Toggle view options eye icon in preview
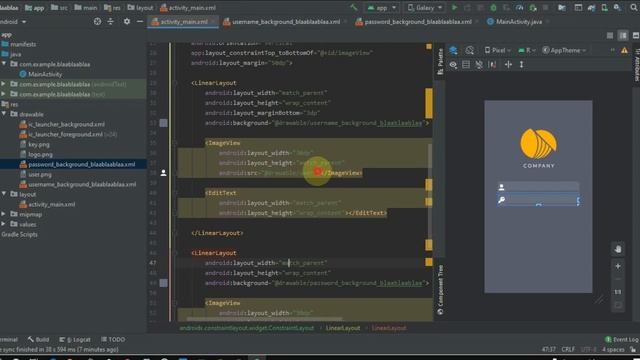Image resolution: width=640 pixels, height=360 pixels. (453, 64)
